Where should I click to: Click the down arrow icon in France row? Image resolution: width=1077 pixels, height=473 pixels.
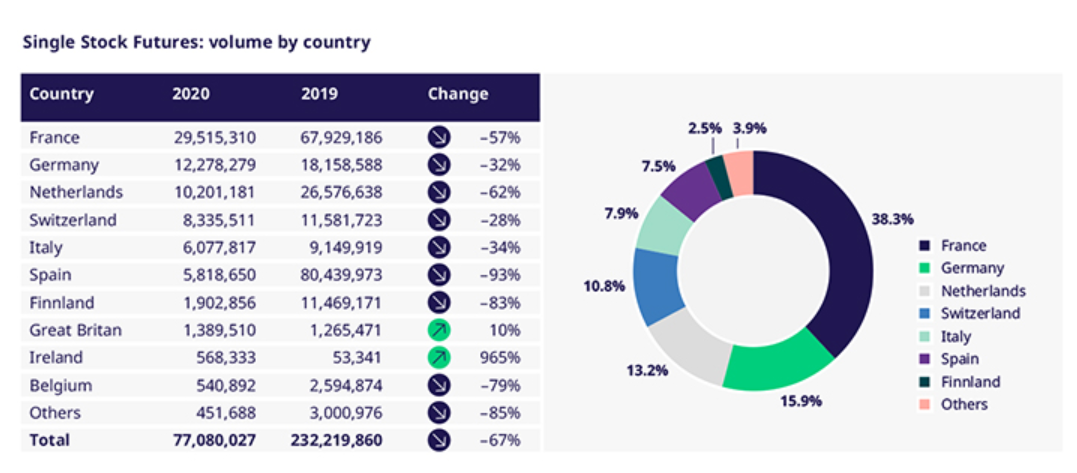tap(439, 138)
